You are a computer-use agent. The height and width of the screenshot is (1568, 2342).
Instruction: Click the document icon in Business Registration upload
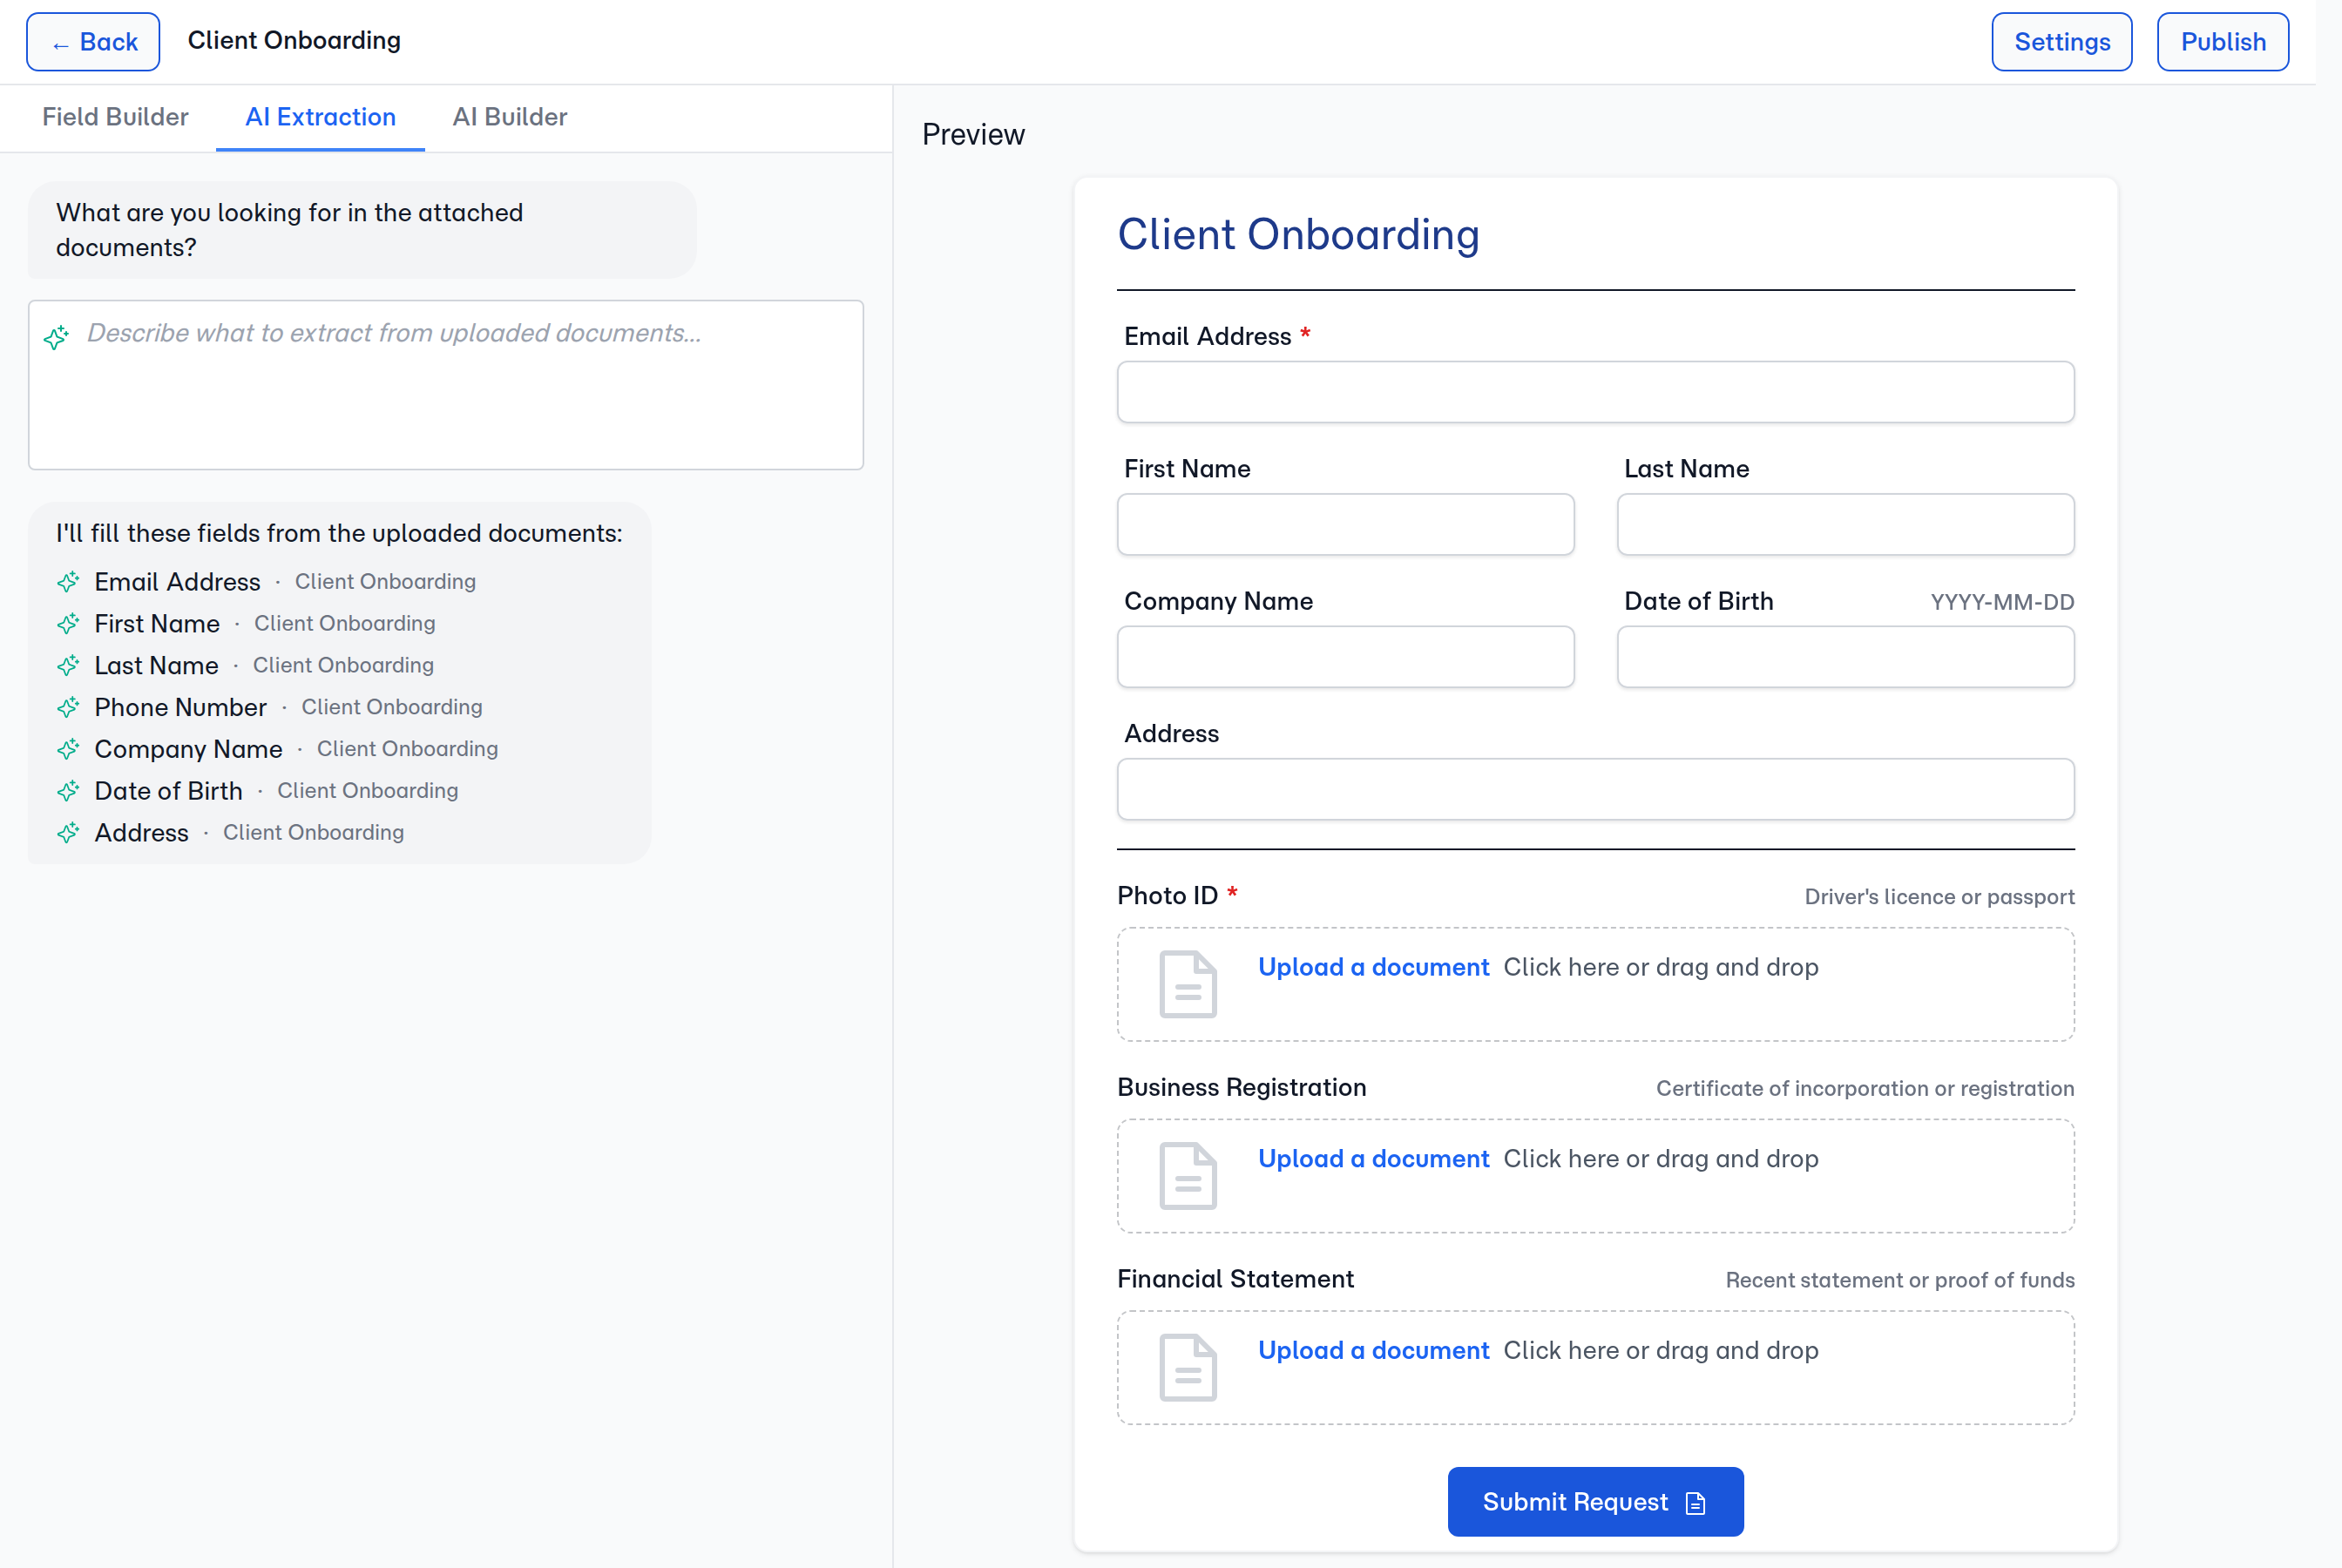[1188, 1176]
